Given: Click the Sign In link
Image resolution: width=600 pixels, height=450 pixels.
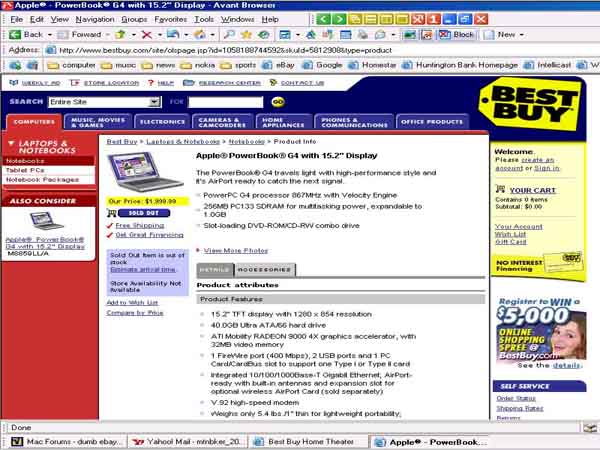Looking at the screenshot, I should [546, 168].
